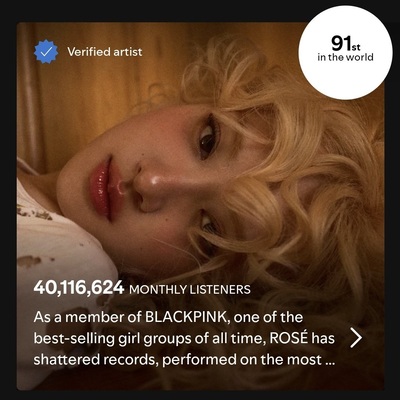Click the Verified artist label
Image resolution: width=400 pixels, height=400 pixels.
click(x=105, y=52)
